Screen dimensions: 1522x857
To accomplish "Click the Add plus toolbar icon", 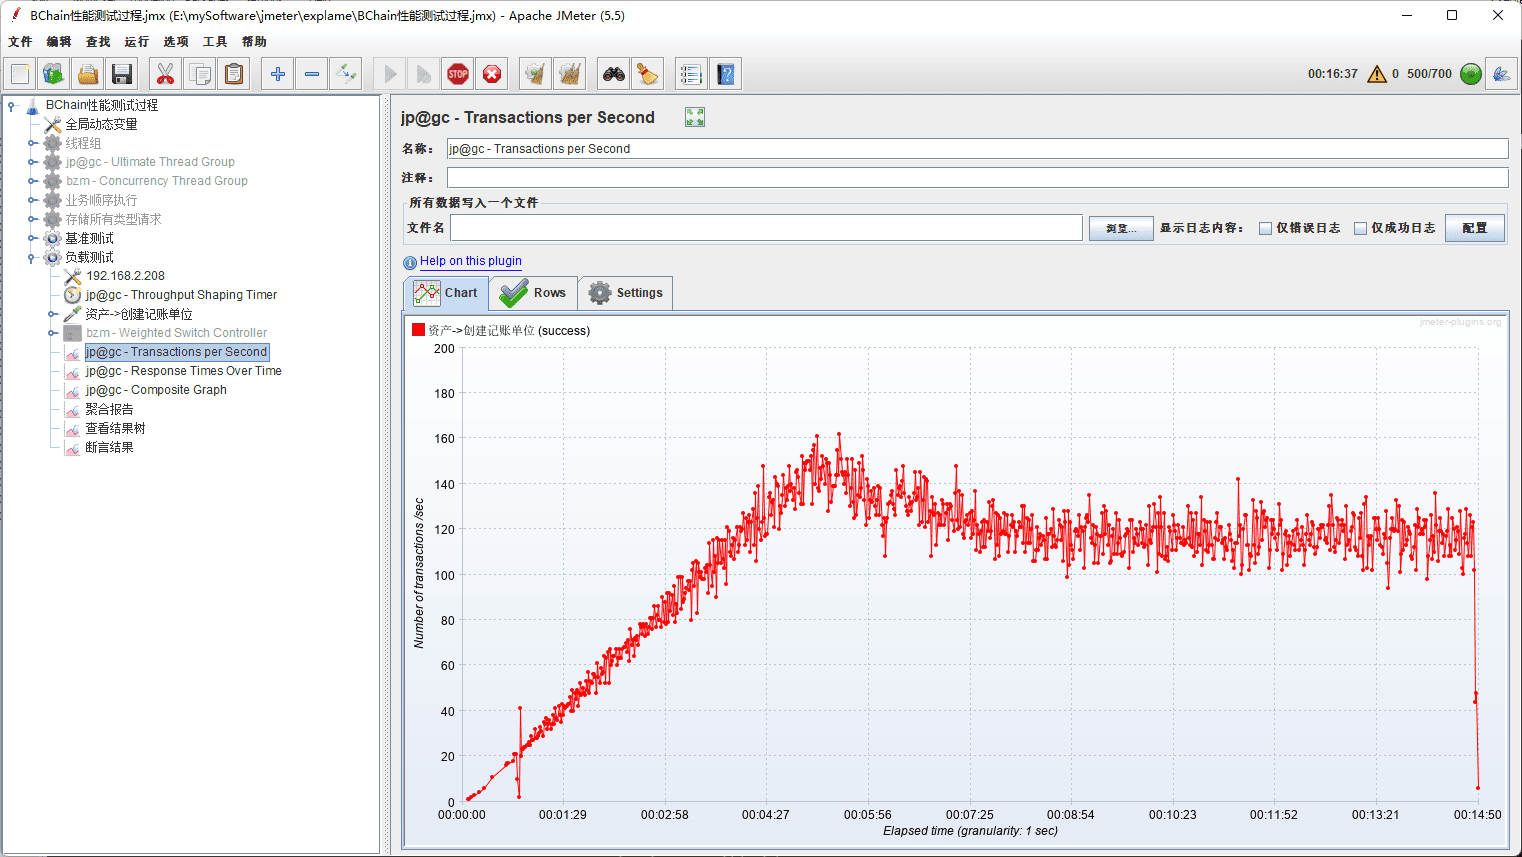I will [278, 74].
